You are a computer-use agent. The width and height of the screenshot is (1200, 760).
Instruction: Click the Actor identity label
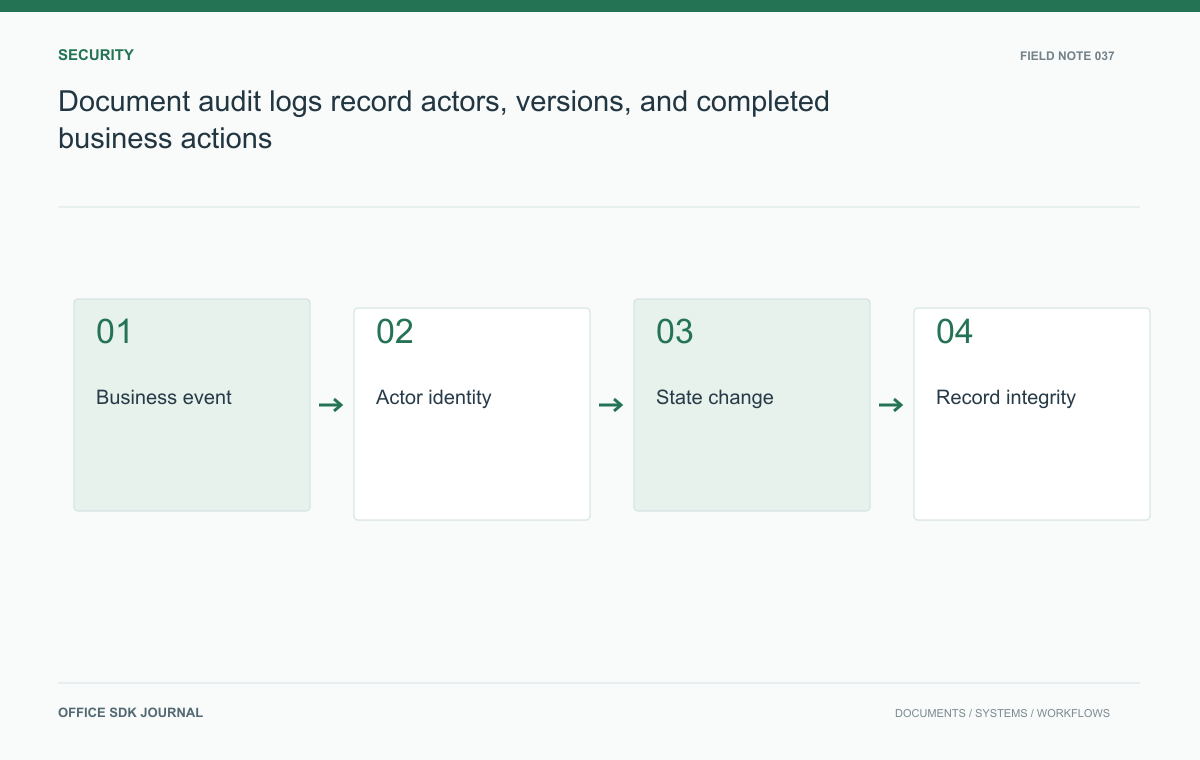tap(434, 397)
